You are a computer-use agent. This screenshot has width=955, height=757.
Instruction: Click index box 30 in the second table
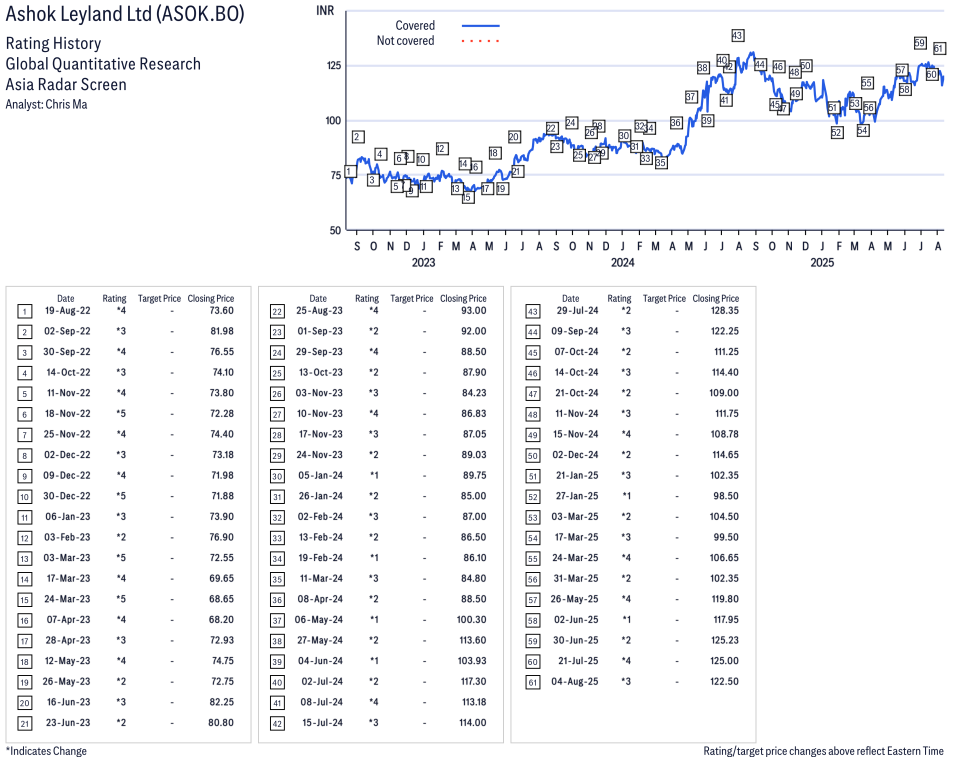pos(277,476)
